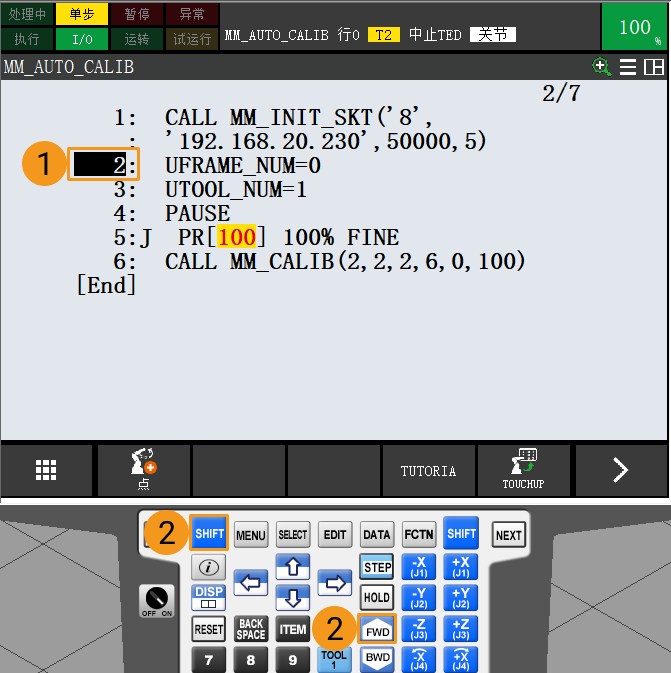Viewport: 671px width, 673px height.
Task: Click the SELECT key
Action: coord(293,535)
